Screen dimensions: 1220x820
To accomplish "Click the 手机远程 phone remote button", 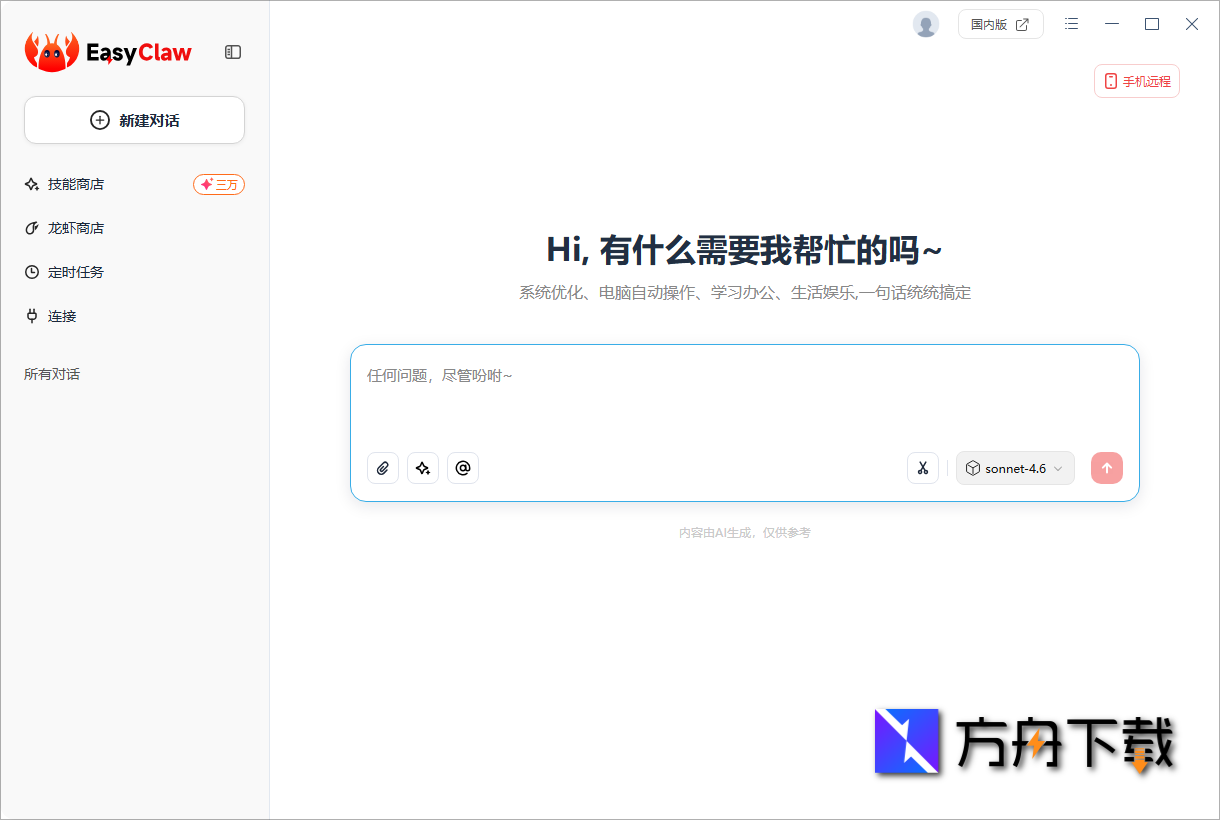I will (1136, 81).
